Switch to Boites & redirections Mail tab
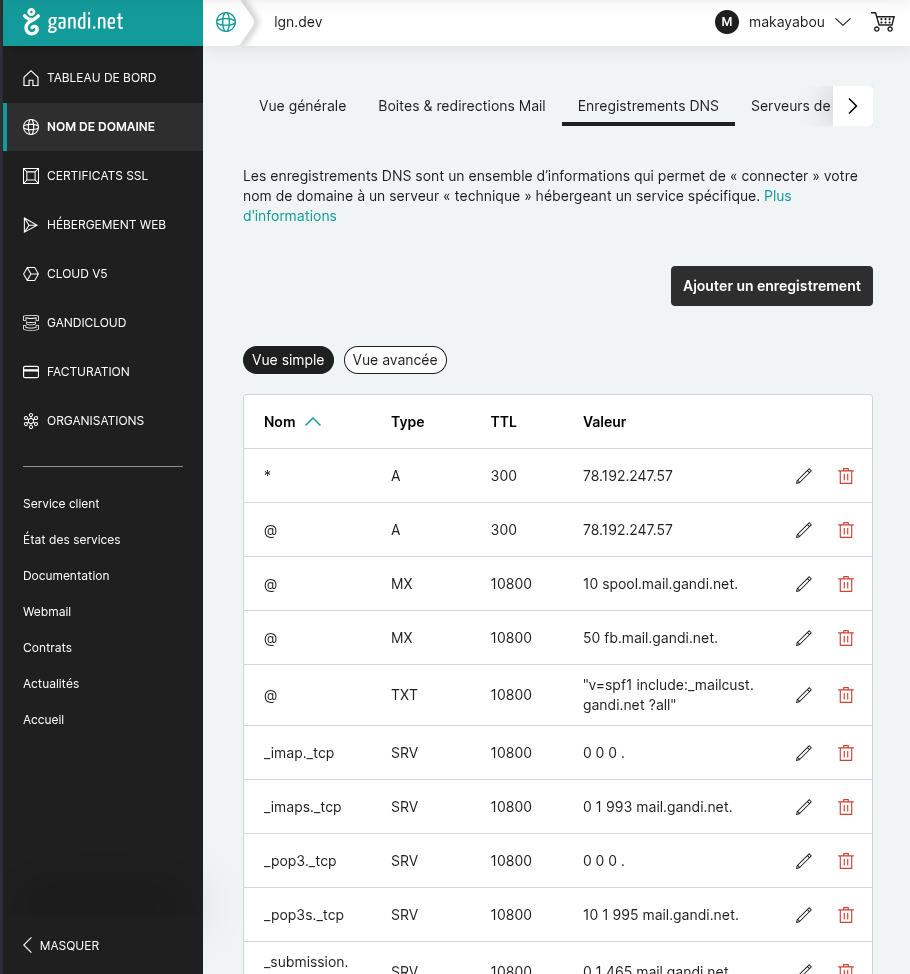The image size is (910, 974). point(462,106)
